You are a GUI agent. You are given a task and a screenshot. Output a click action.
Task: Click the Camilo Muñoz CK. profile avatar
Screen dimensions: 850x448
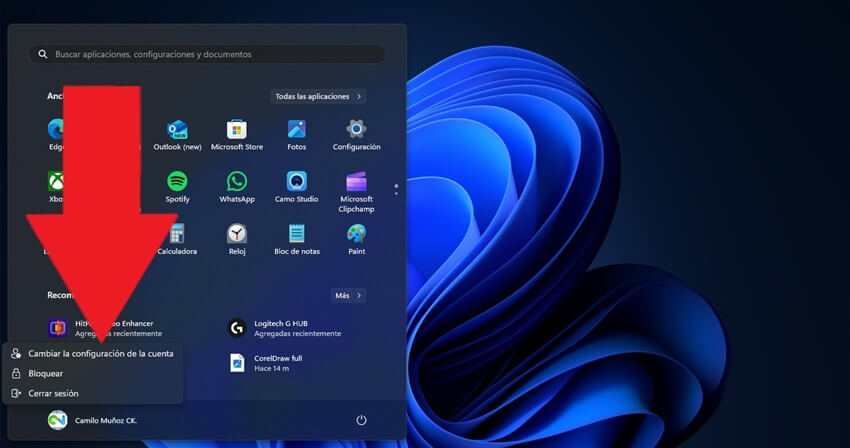pos(57,420)
